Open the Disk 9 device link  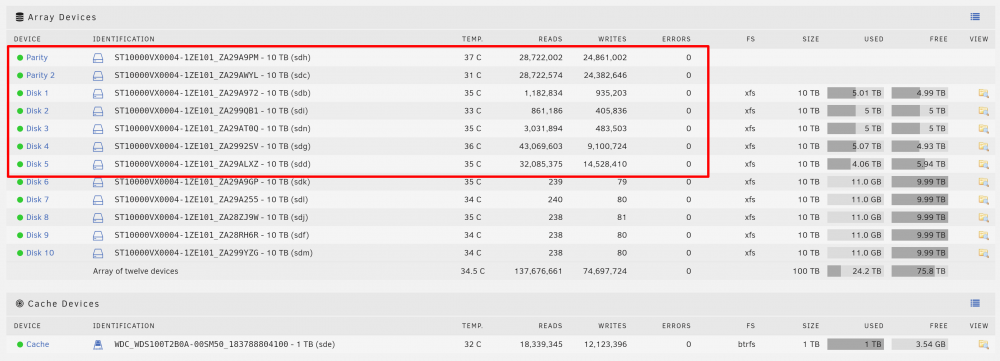pos(38,235)
